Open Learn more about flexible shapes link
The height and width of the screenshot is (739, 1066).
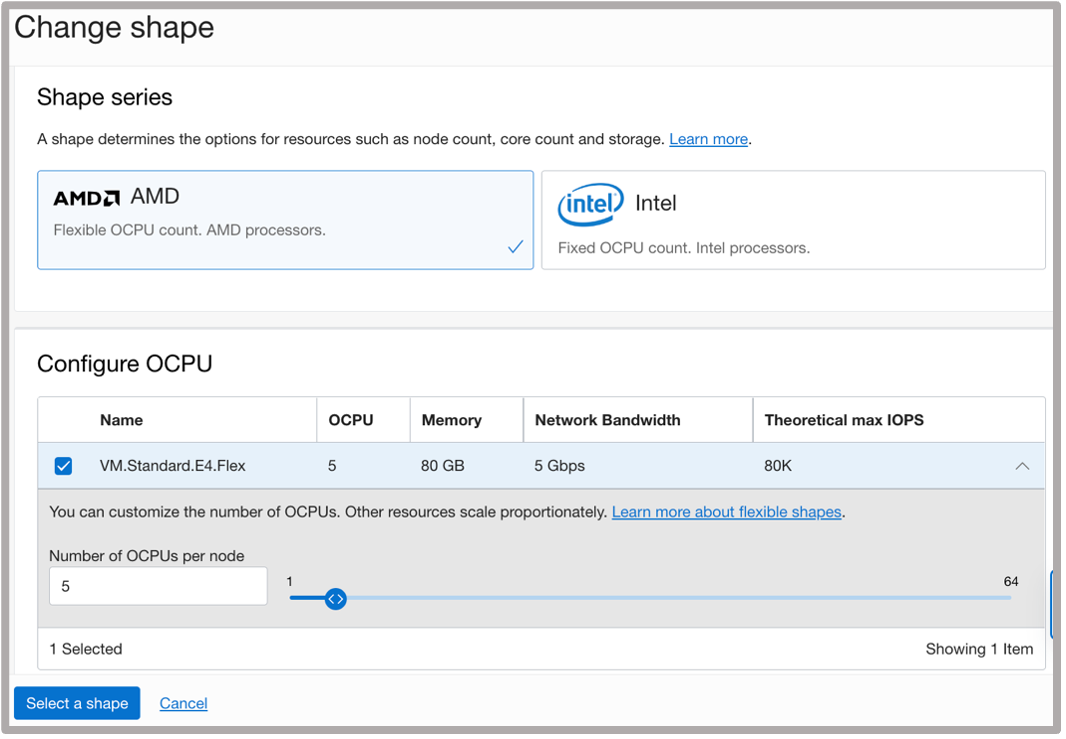pyautogui.click(x=727, y=512)
